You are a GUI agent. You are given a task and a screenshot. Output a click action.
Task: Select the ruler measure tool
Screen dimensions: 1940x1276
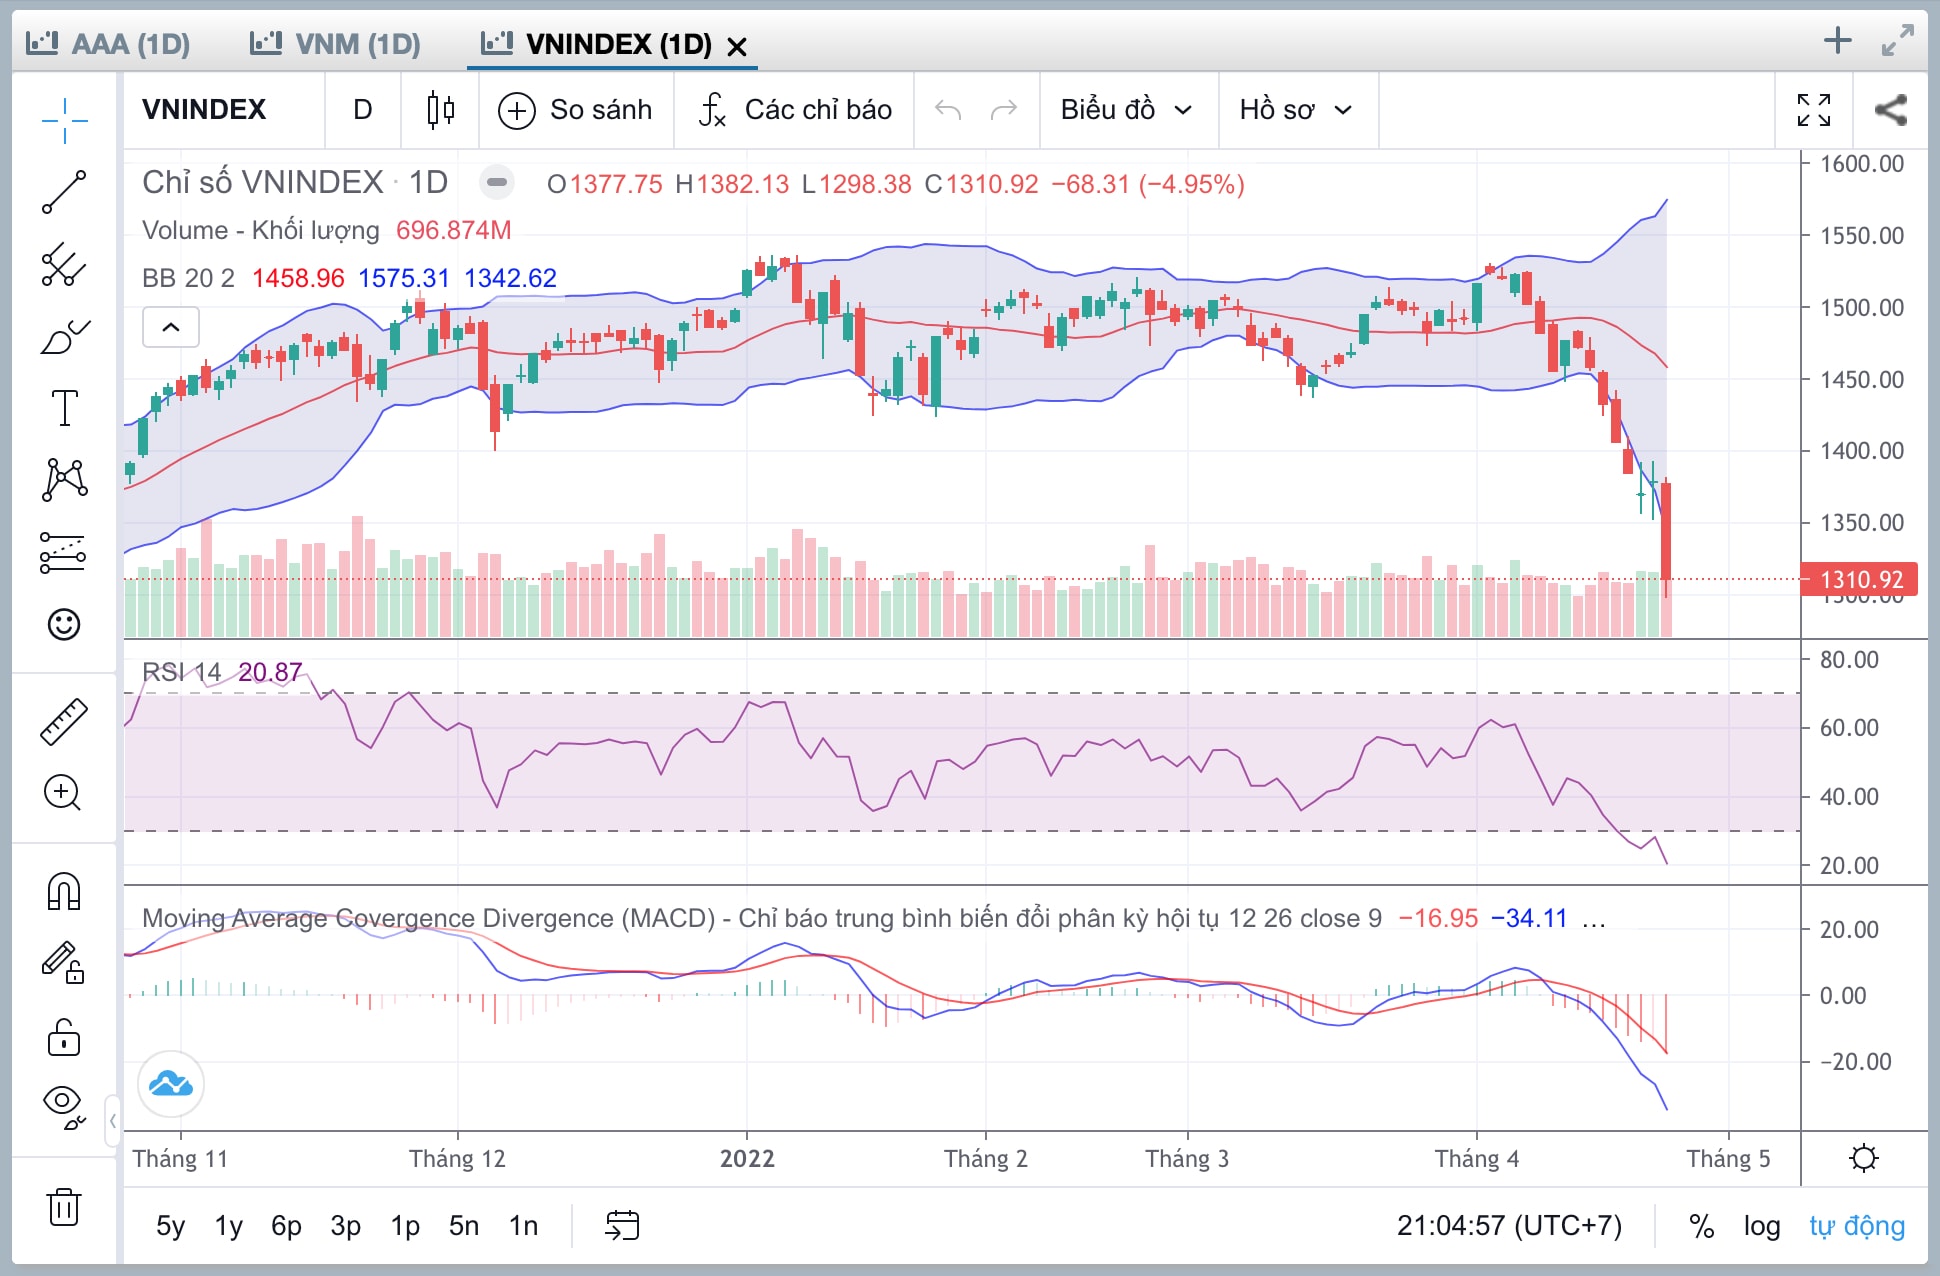64,722
